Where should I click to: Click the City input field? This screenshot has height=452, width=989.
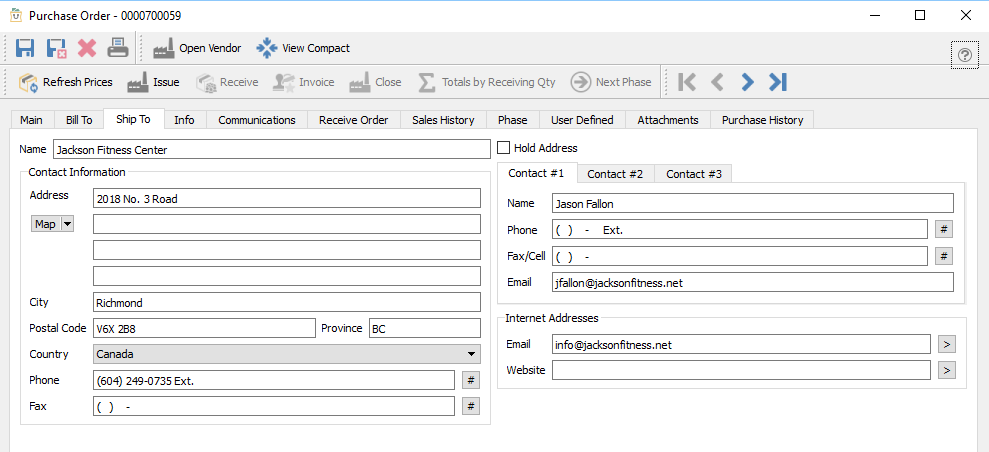click(287, 302)
